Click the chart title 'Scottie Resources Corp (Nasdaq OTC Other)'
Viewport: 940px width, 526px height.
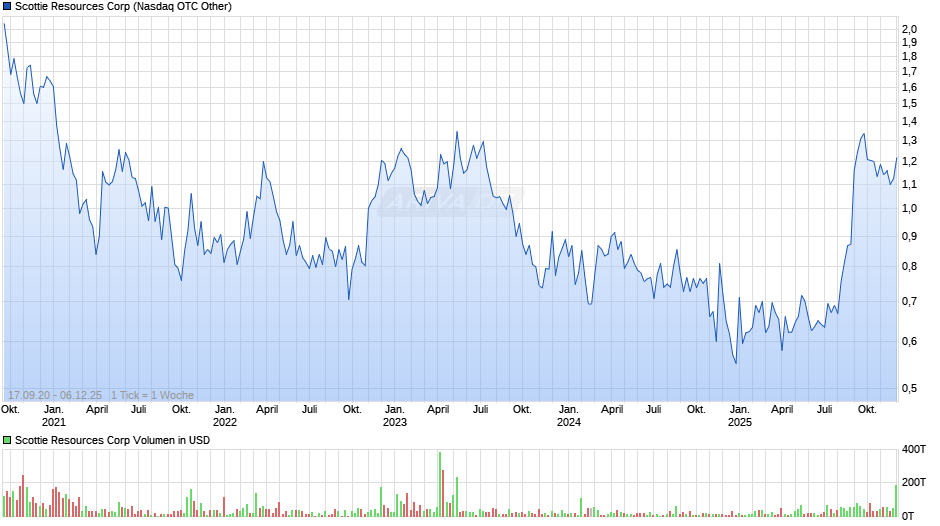[x=123, y=7]
